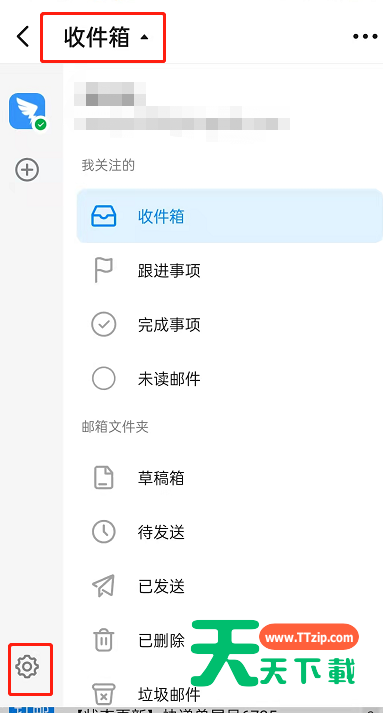The width and height of the screenshot is (383, 713).
Task: Go back with the left arrow
Action: pyautogui.click(x=23, y=36)
